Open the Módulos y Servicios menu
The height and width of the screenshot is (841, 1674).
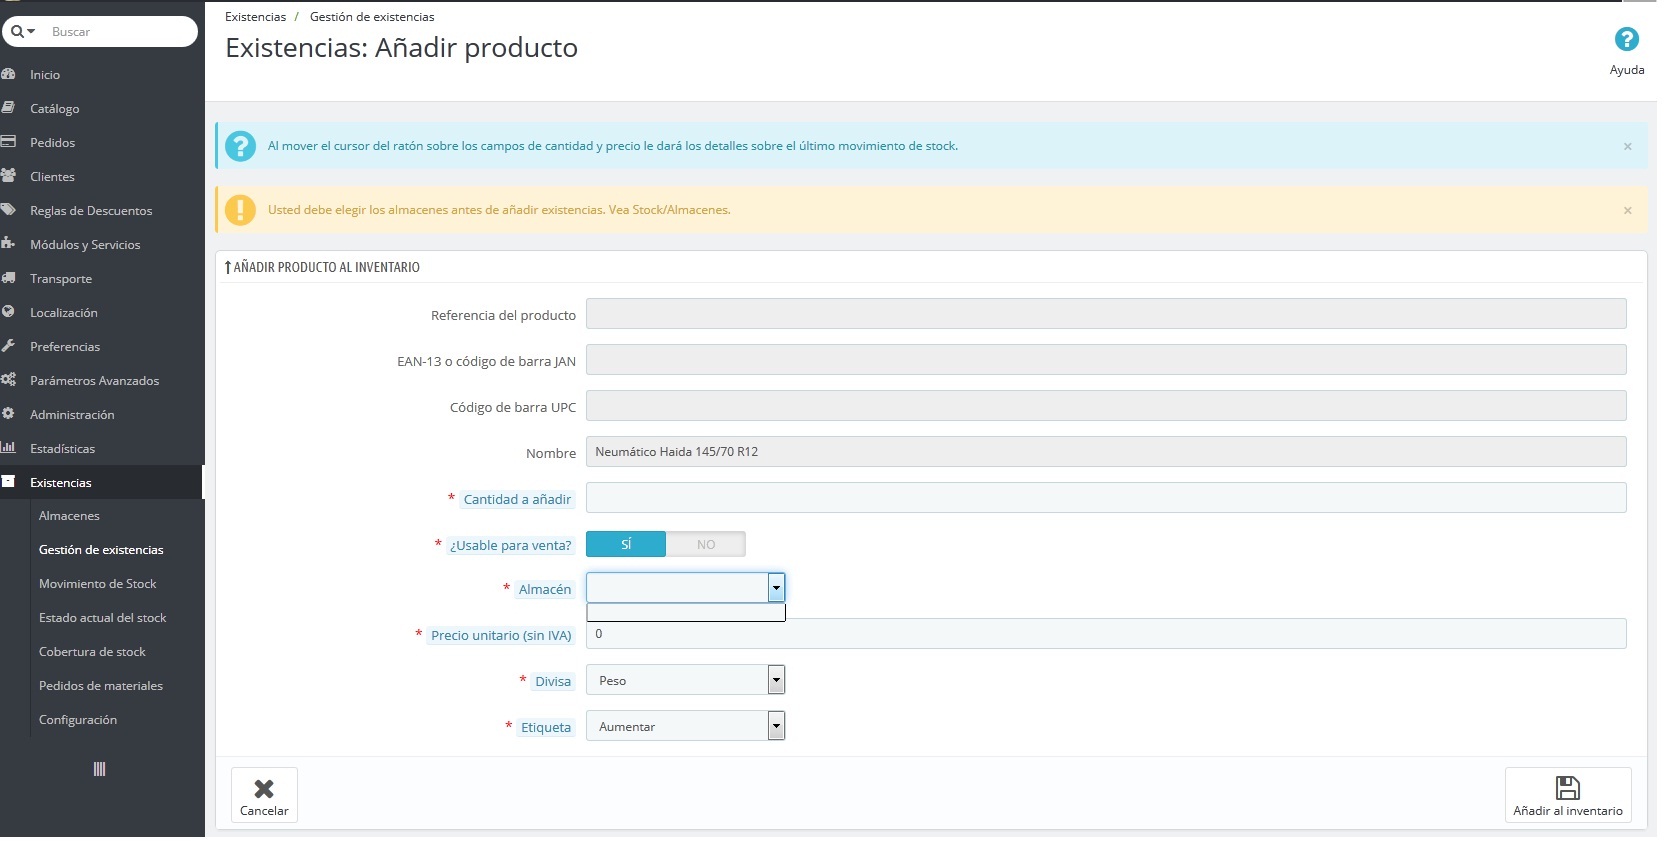point(85,245)
